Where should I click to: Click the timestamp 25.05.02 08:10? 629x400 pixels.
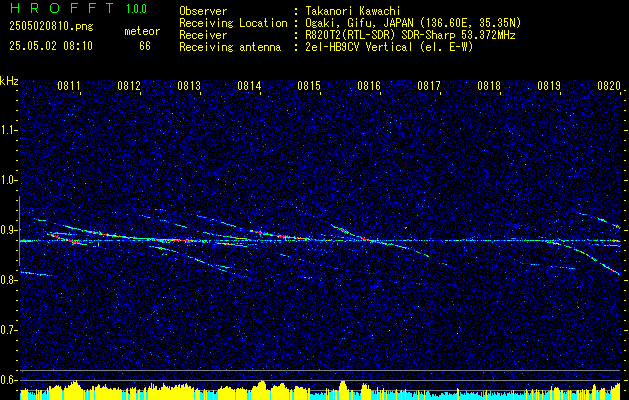click(x=51, y=46)
